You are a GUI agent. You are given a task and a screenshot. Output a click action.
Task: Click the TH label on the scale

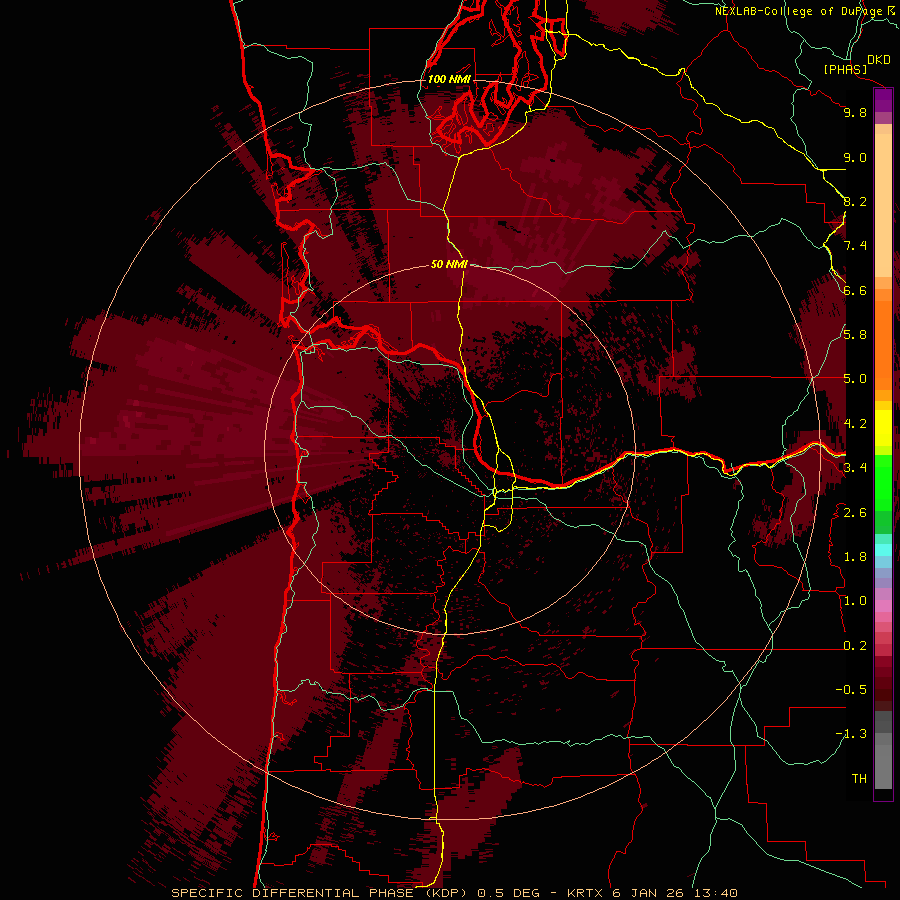coord(859,779)
